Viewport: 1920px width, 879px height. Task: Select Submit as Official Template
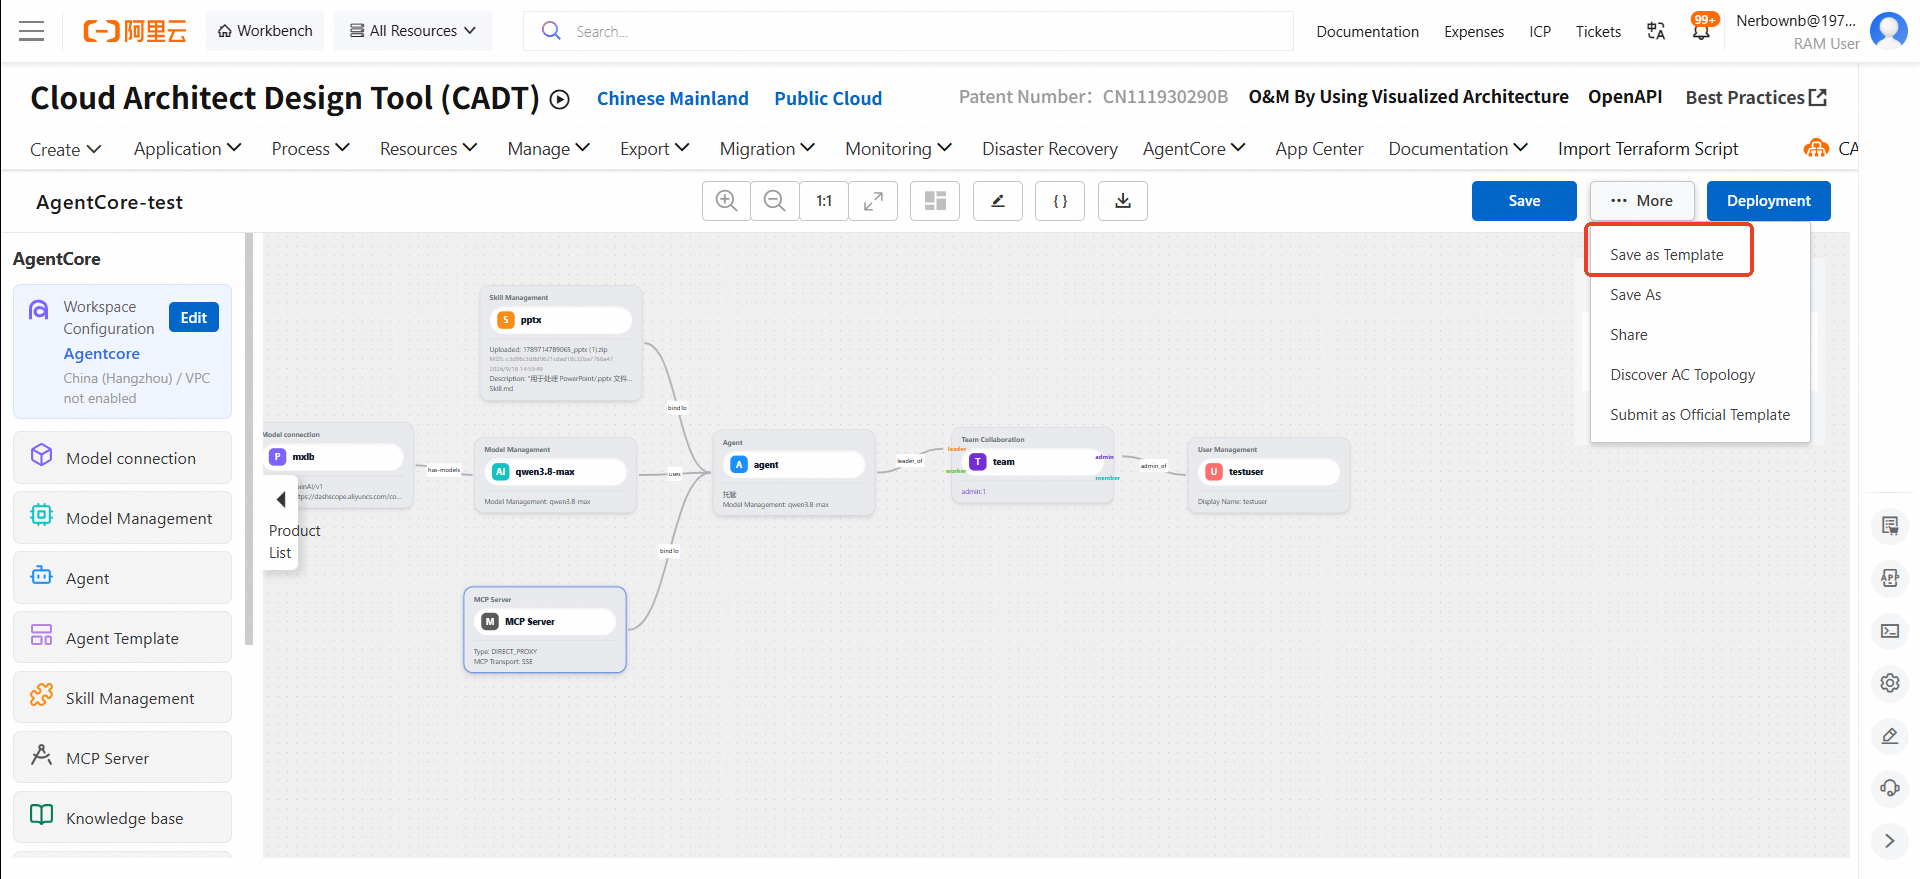tap(1700, 415)
